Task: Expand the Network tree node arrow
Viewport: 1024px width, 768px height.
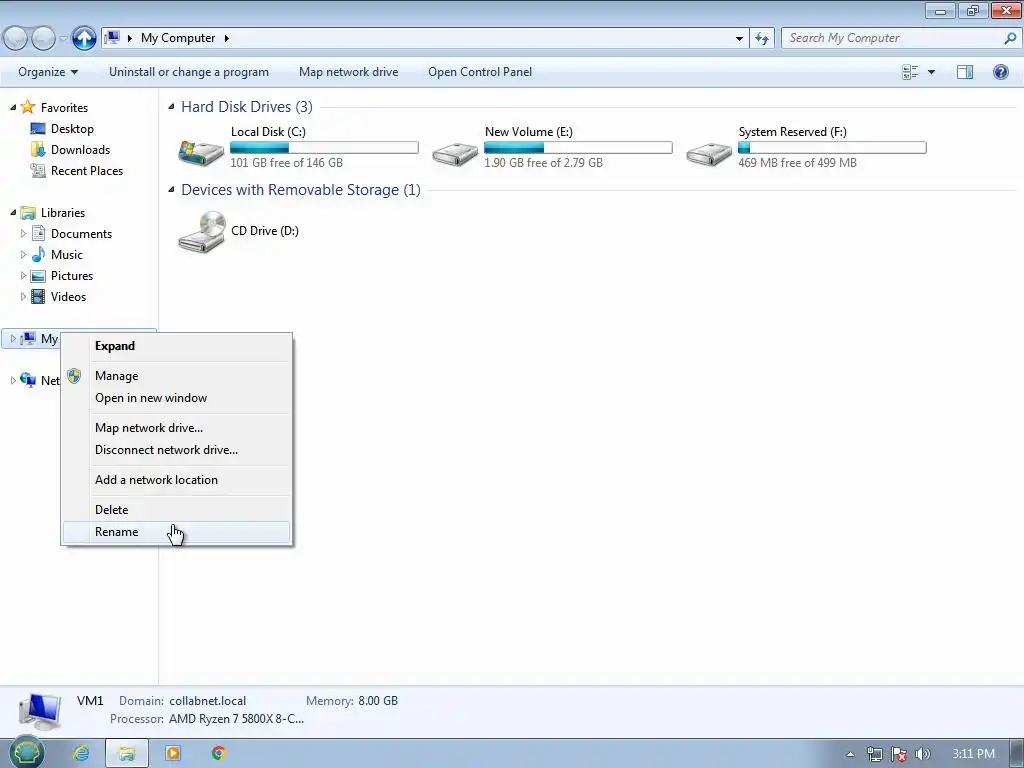Action: point(12,380)
